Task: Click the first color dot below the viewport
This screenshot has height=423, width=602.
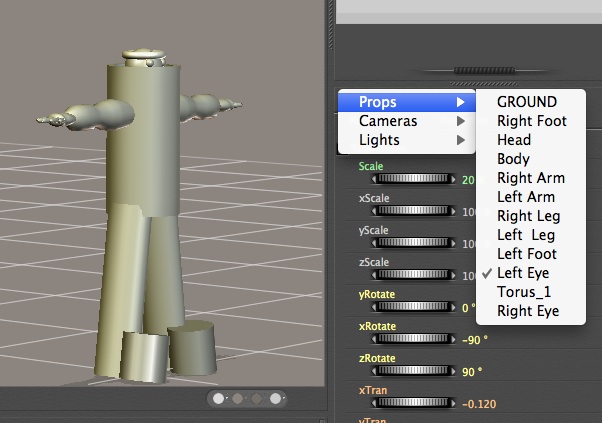Action: point(219,398)
